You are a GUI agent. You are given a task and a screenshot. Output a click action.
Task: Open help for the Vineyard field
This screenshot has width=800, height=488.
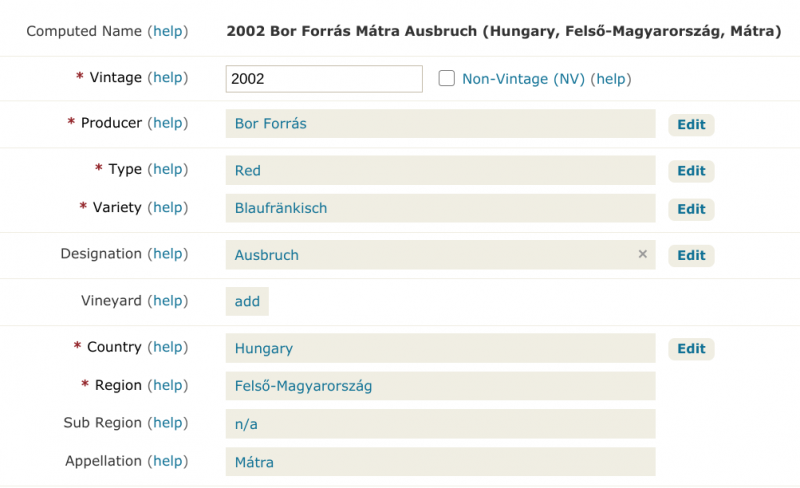168,301
